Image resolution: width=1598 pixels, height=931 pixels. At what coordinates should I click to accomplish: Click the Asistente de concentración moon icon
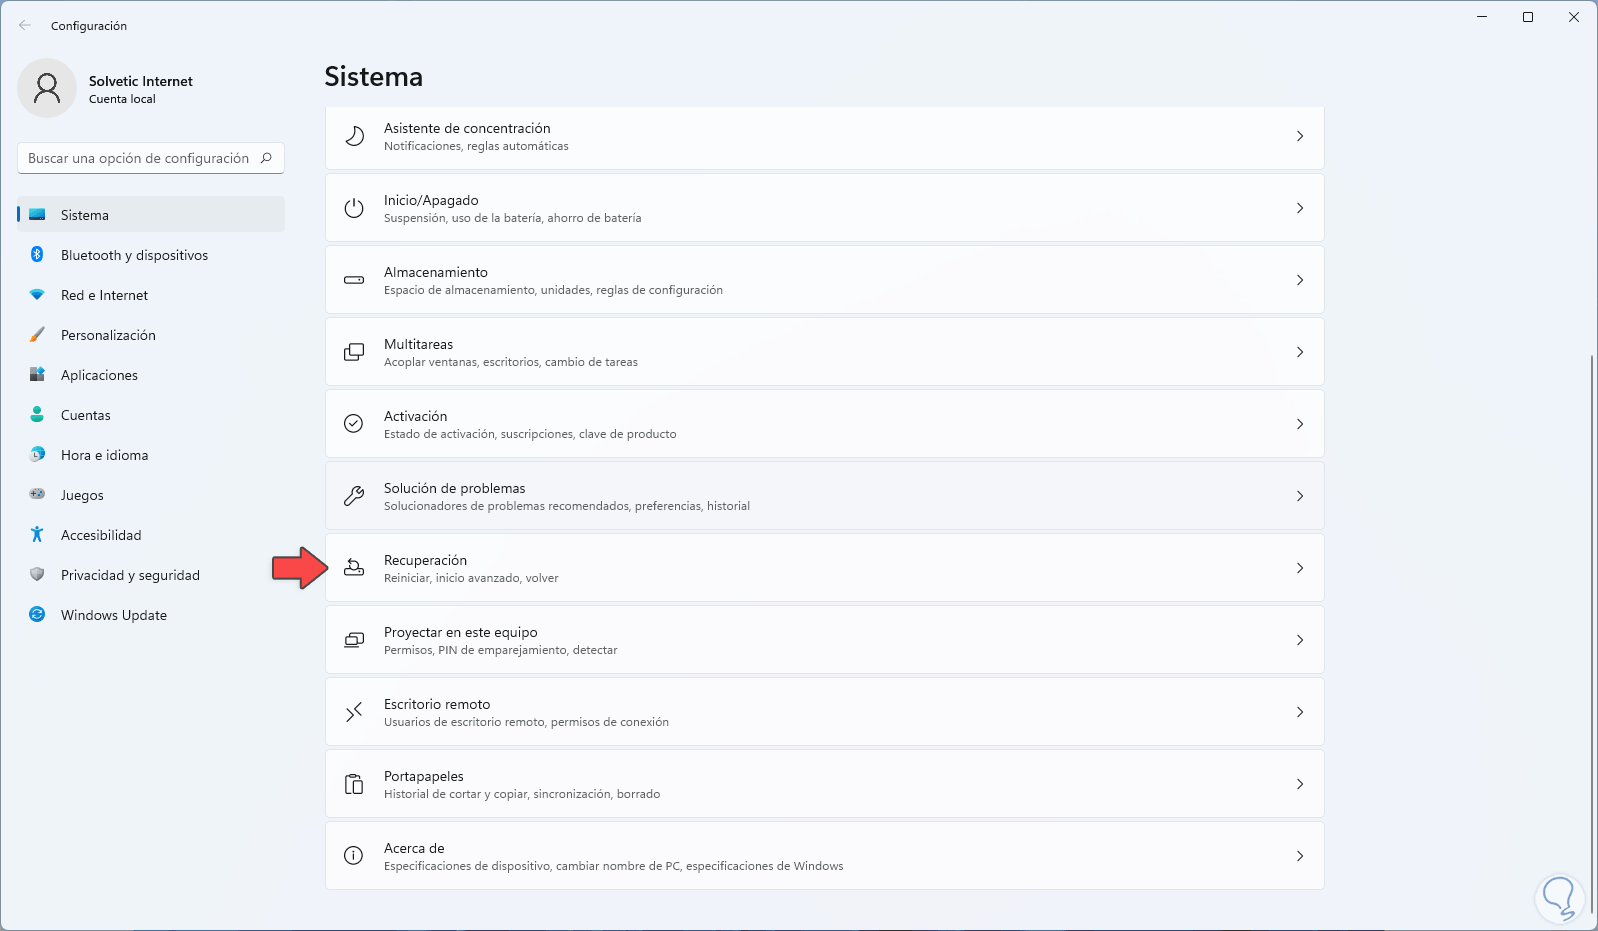pyautogui.click(x=354, y=136)
